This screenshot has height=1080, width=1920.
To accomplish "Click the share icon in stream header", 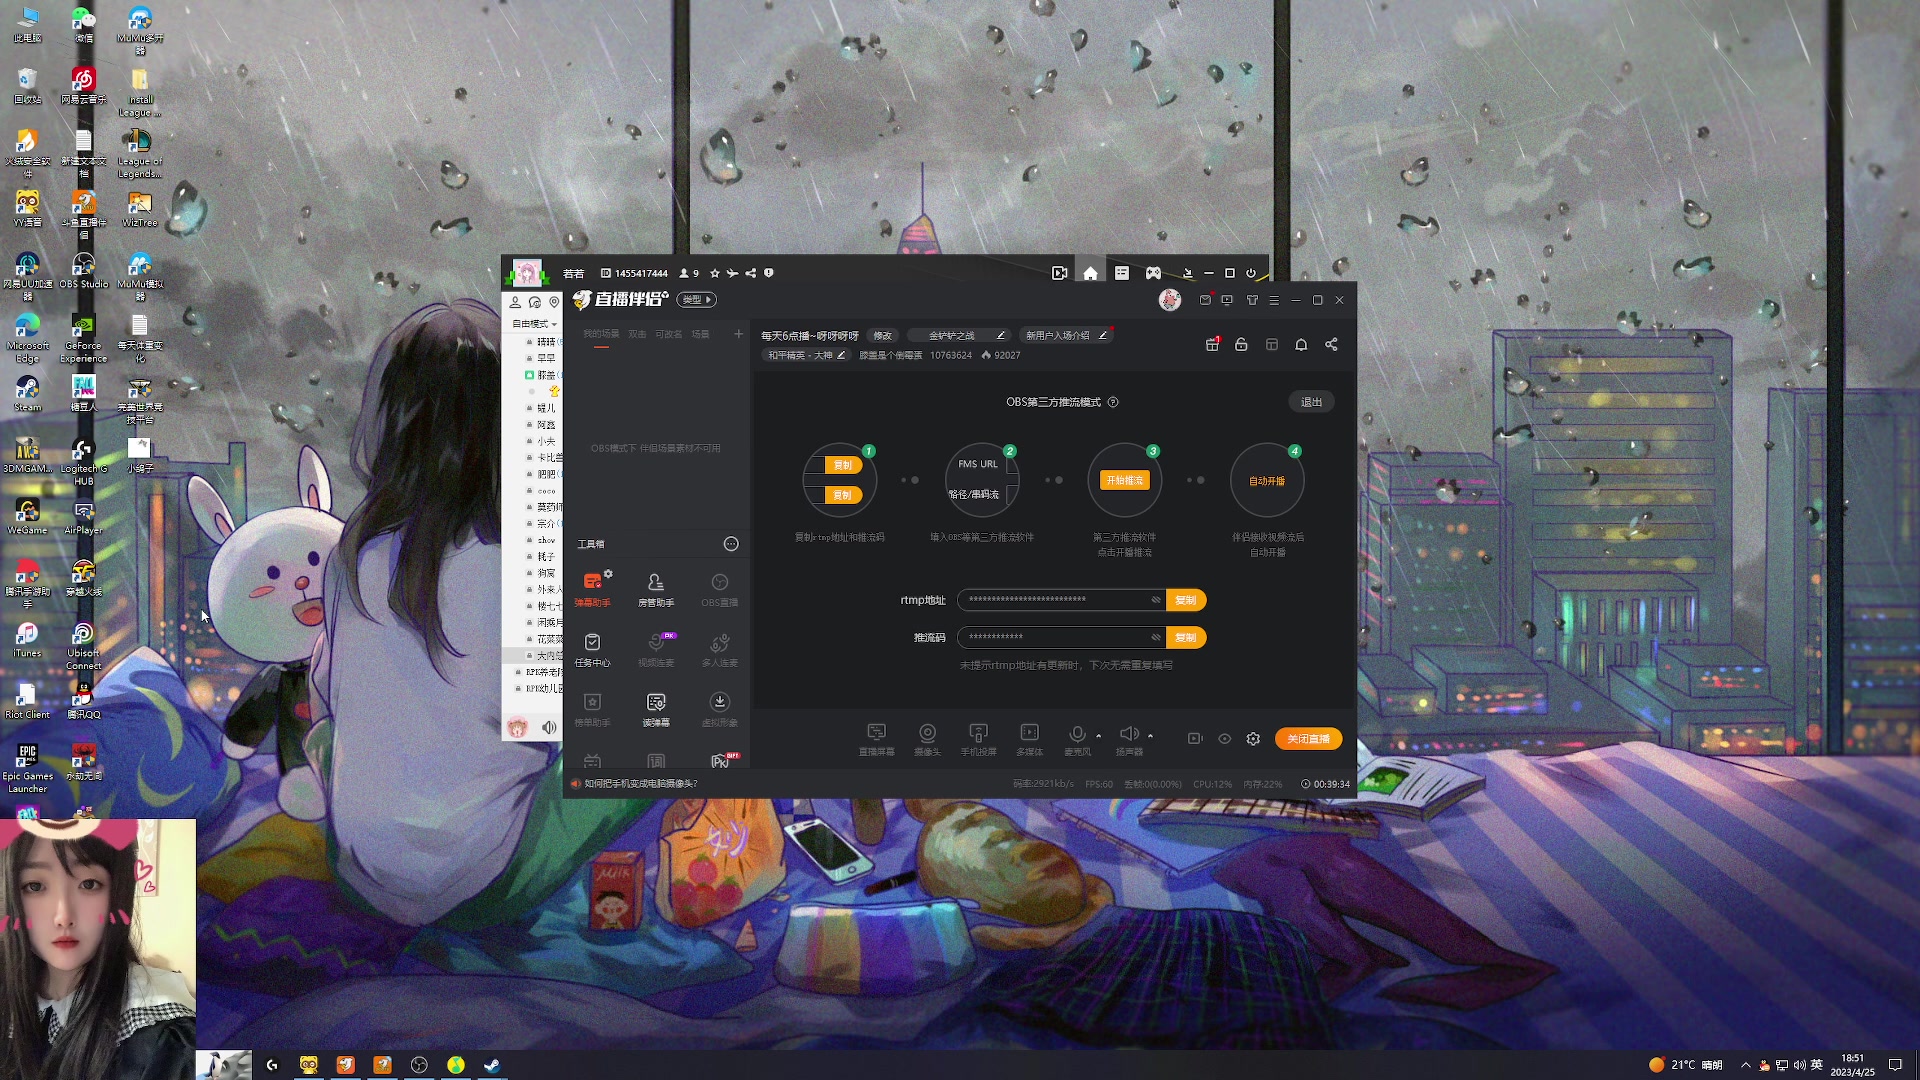I will coord(1331,345).
